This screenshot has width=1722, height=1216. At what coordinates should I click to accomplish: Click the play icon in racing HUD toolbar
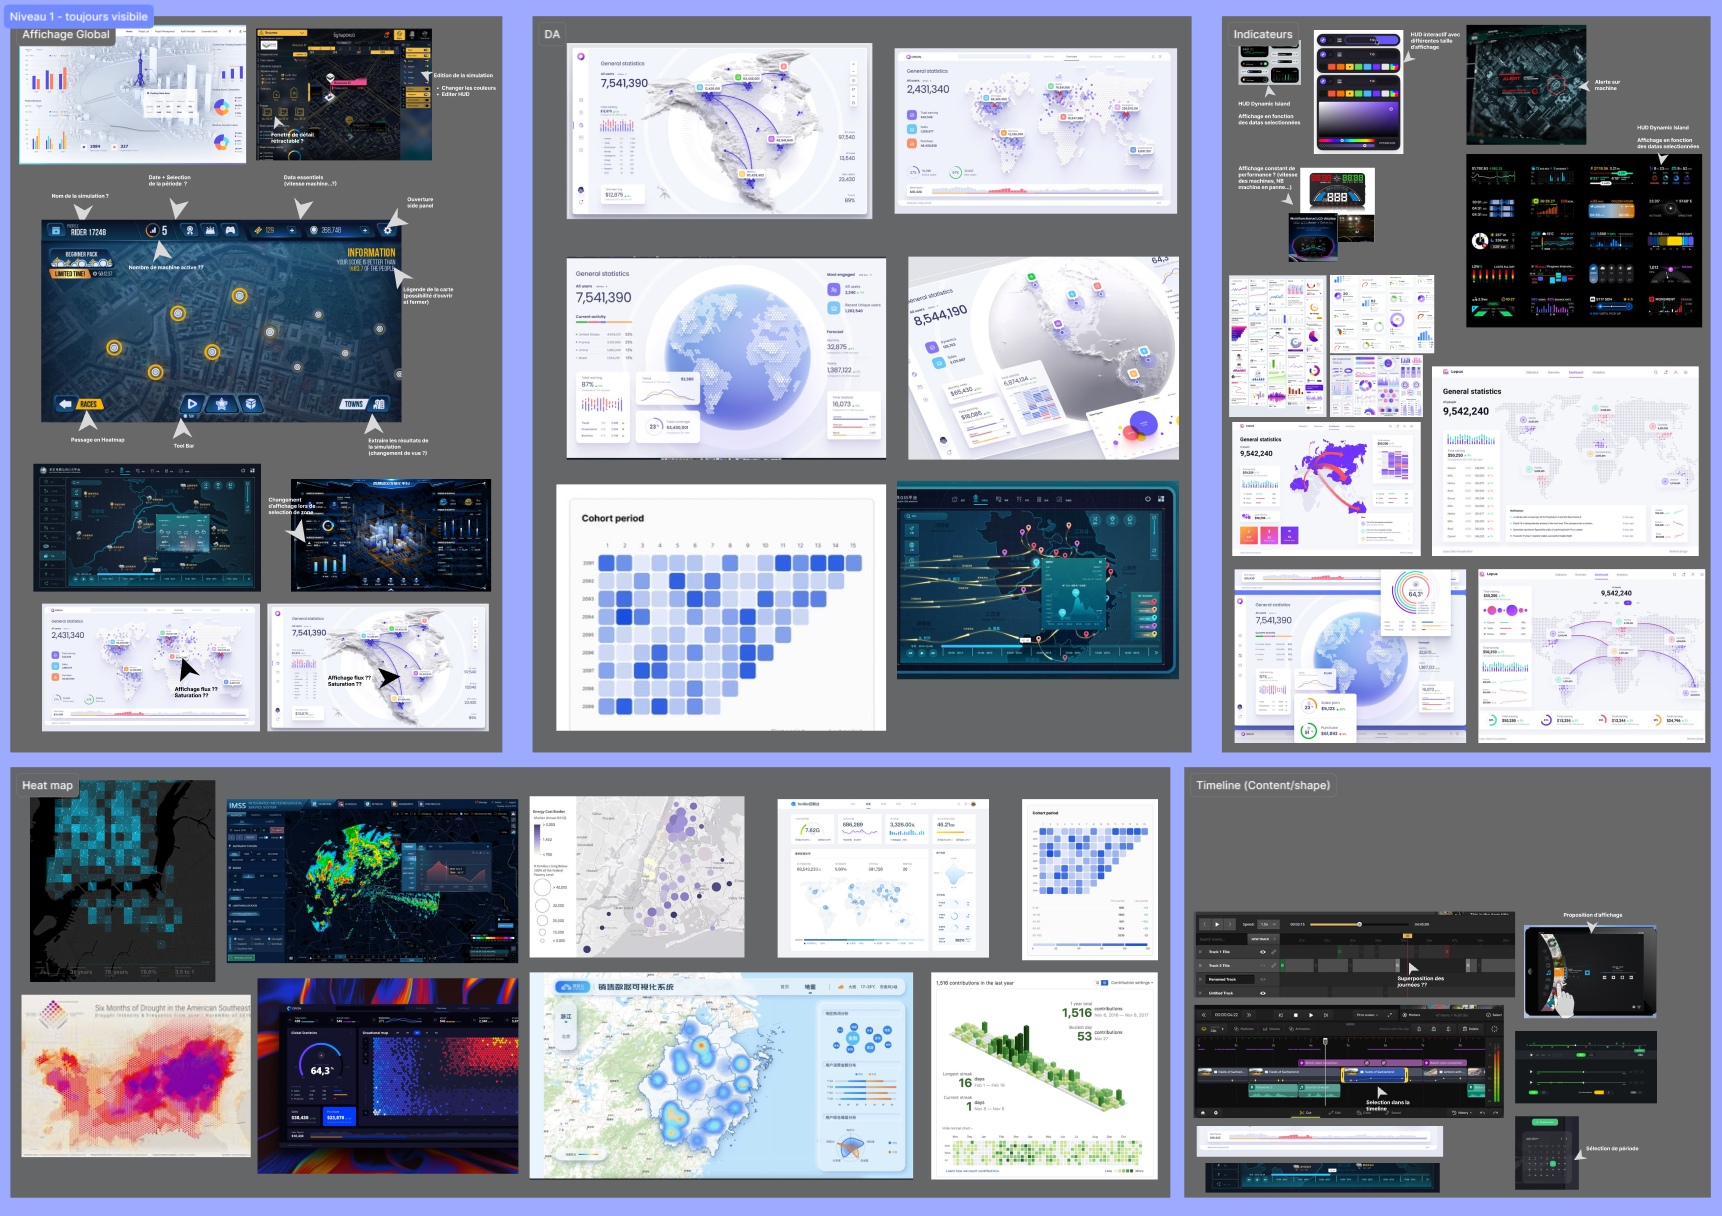point(192,404)
